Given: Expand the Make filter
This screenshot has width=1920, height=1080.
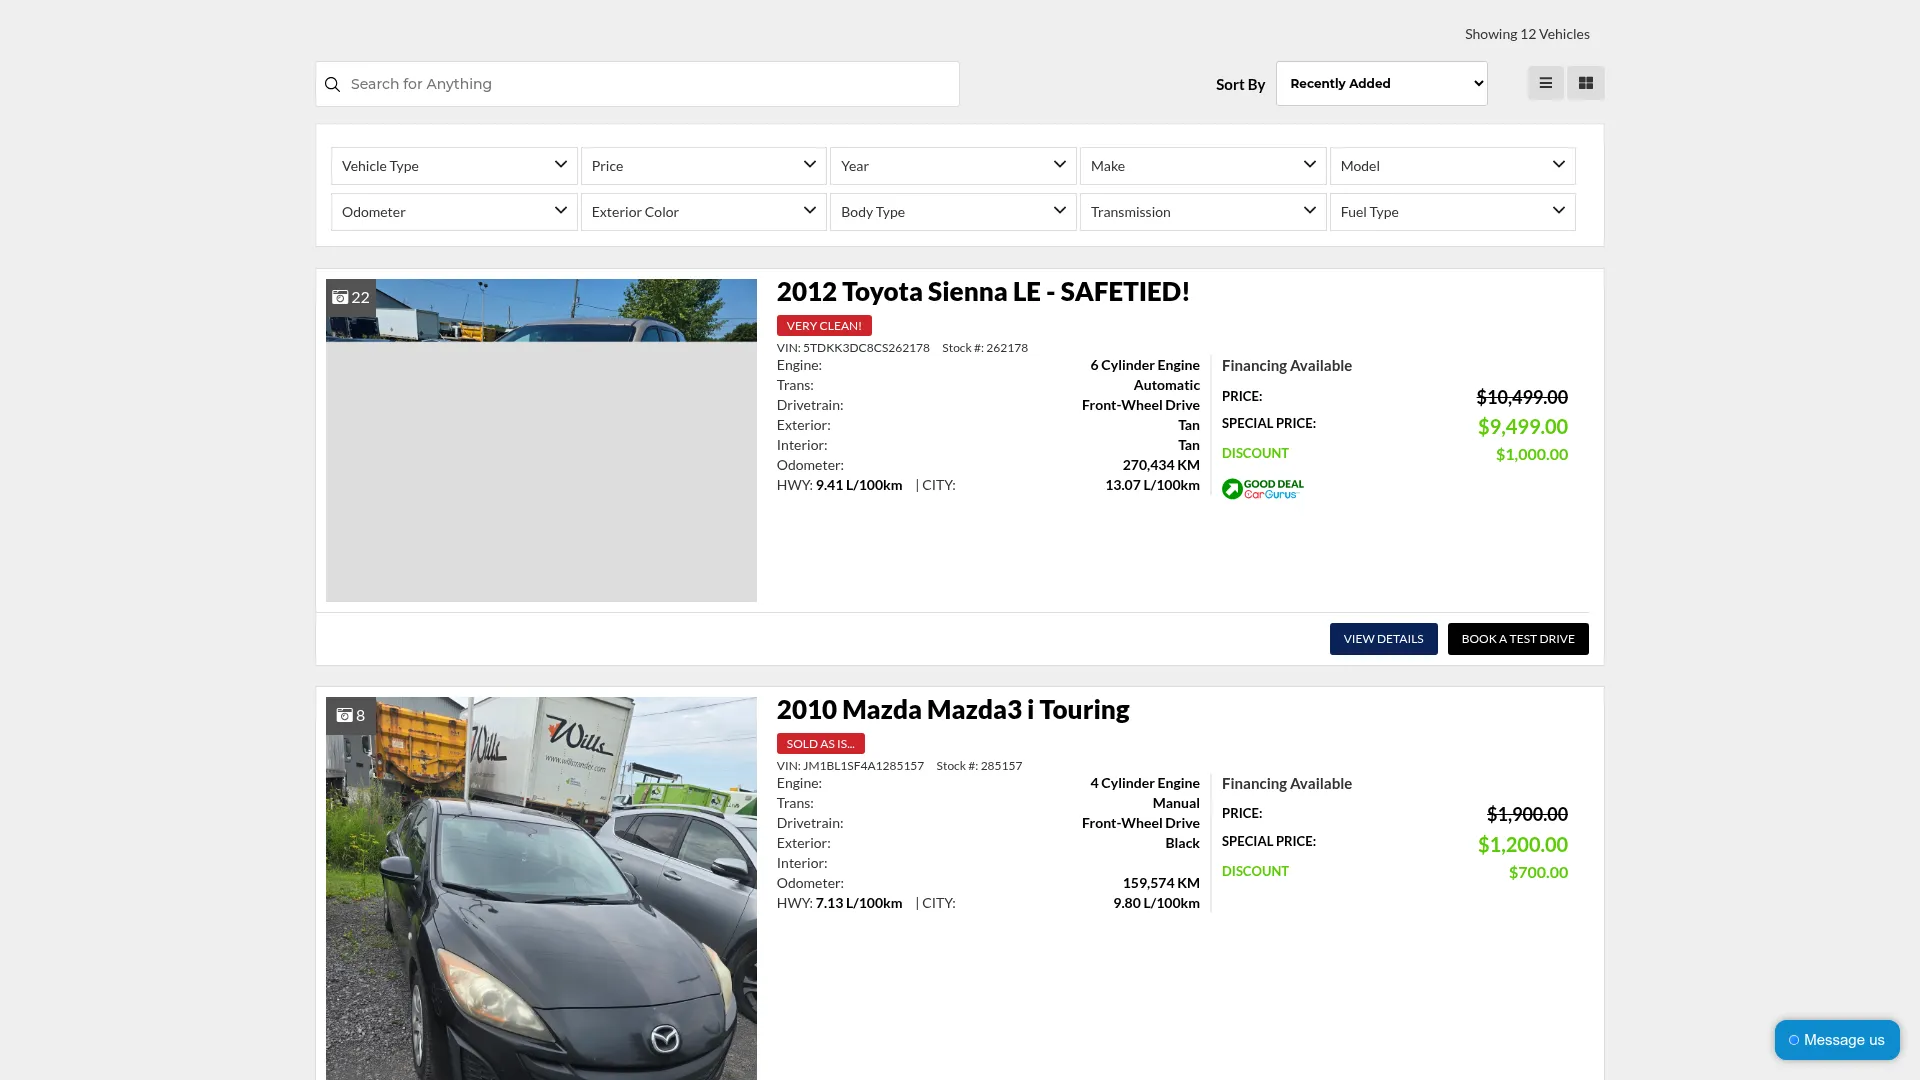Looking at the screenshot, I should (x=1203, y=166).
